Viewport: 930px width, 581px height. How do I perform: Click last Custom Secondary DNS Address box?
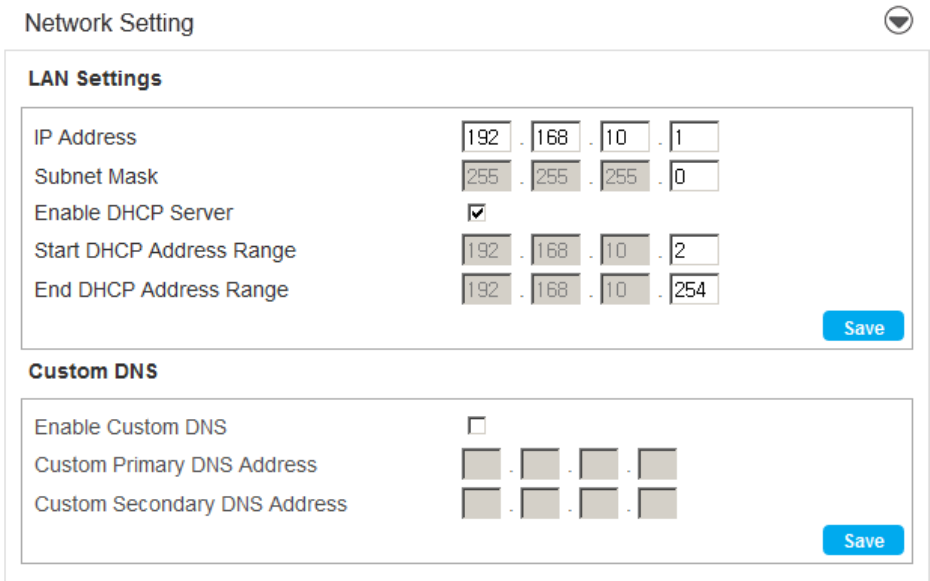pos(658,503)
